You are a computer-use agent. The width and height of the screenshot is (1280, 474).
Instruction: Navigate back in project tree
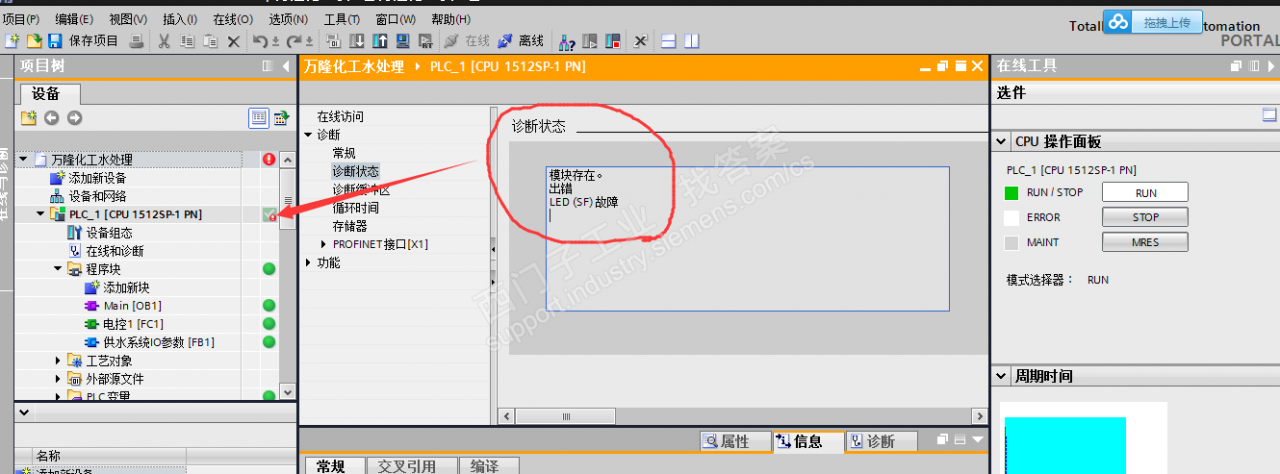point(51,118)
